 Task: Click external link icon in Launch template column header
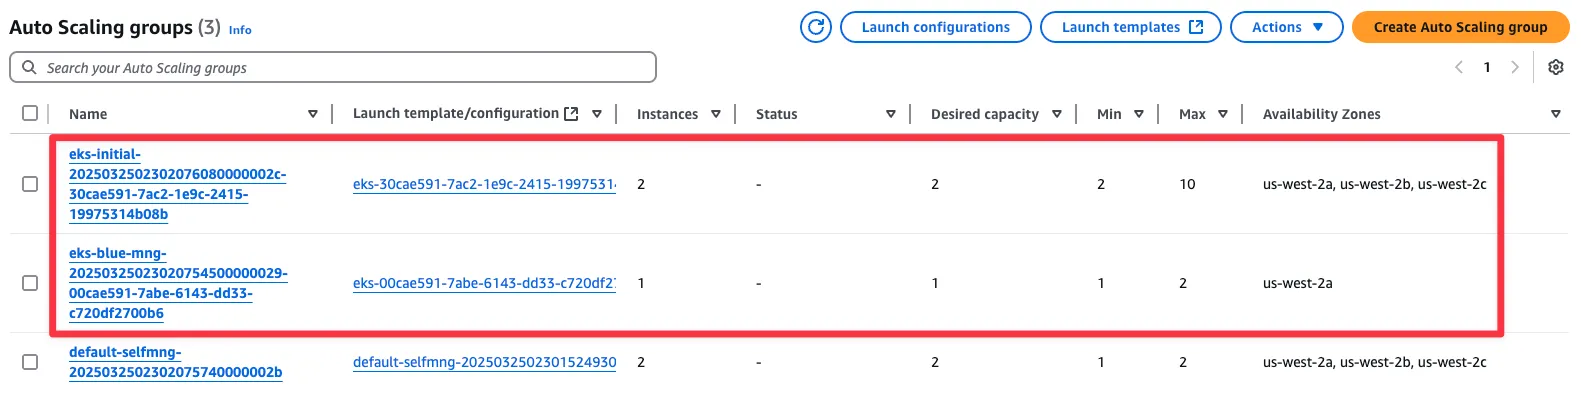571,114
